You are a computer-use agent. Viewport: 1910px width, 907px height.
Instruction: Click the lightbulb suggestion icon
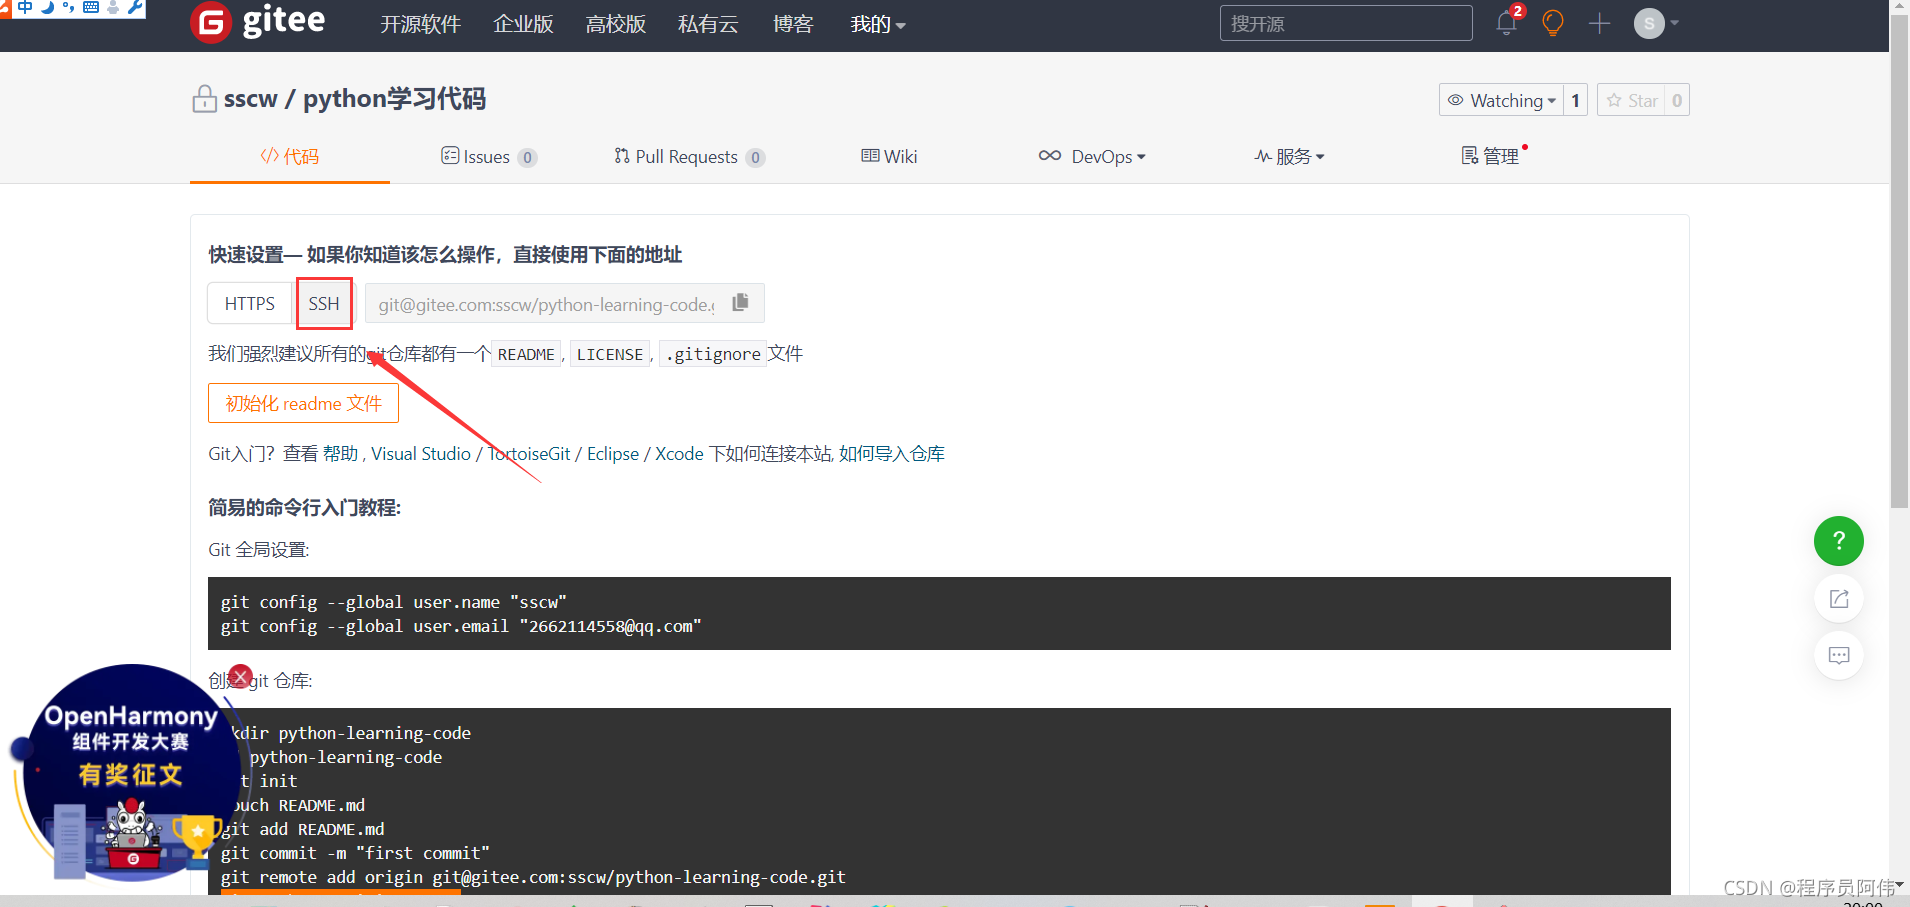point(1551,23)
